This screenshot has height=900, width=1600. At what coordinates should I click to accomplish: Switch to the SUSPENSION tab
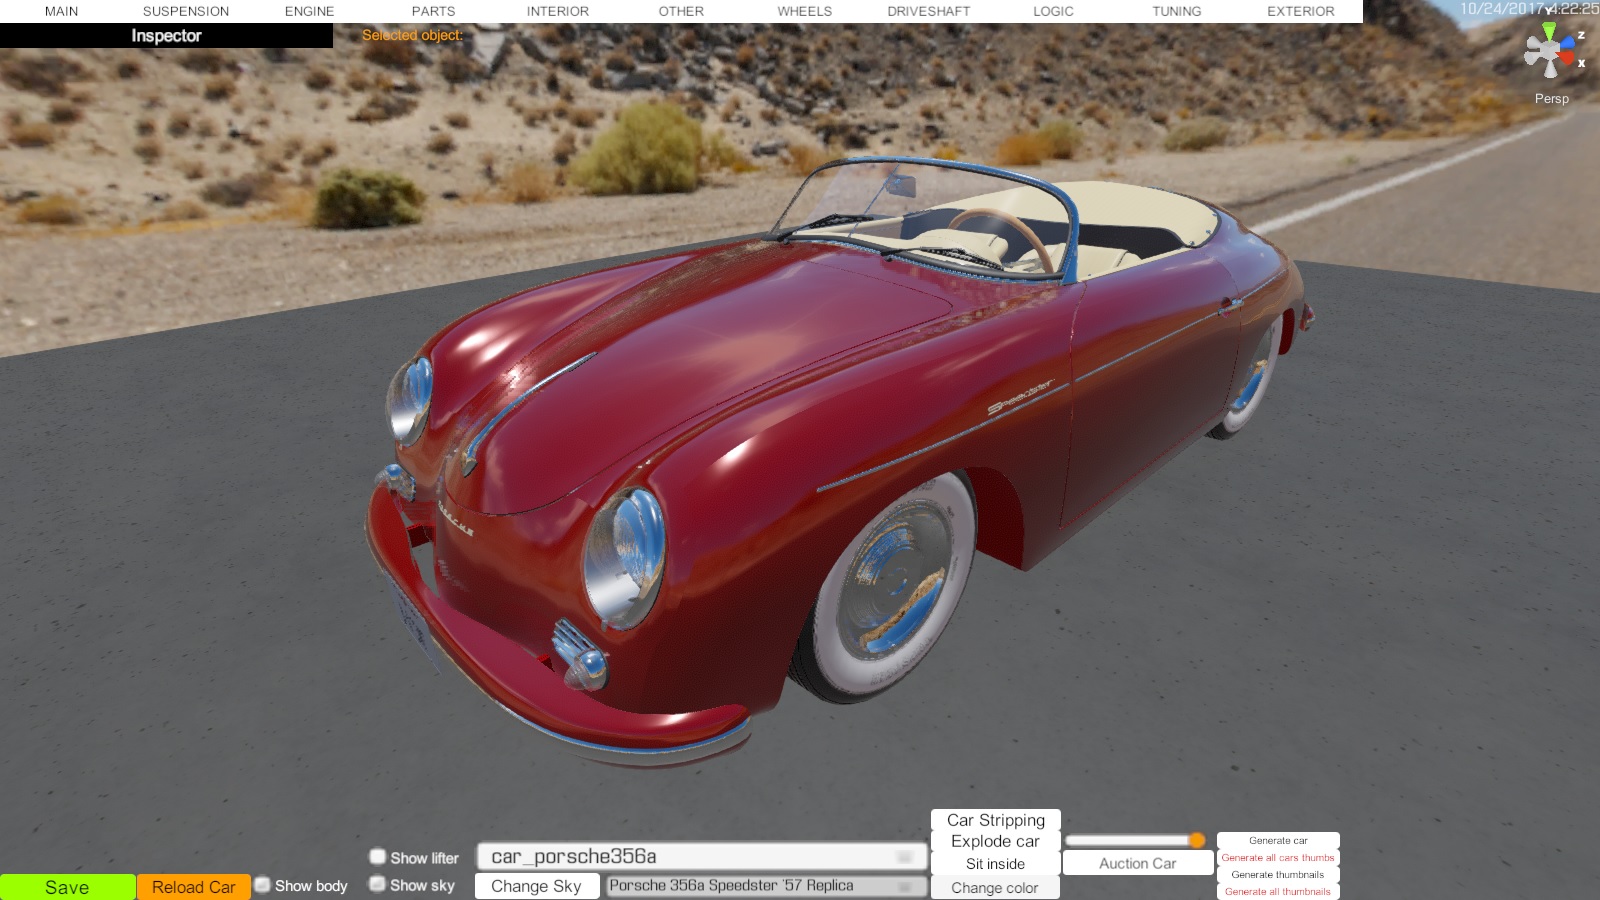pyautogui.click(x=186, y=11)
